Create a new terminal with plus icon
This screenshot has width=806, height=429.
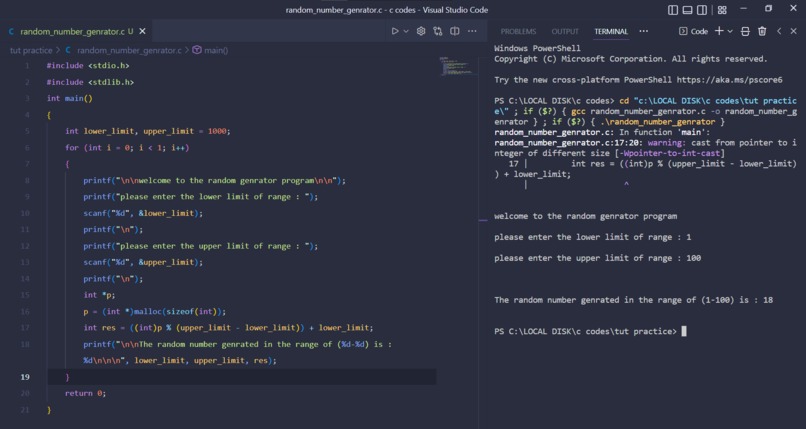point(719,31)
